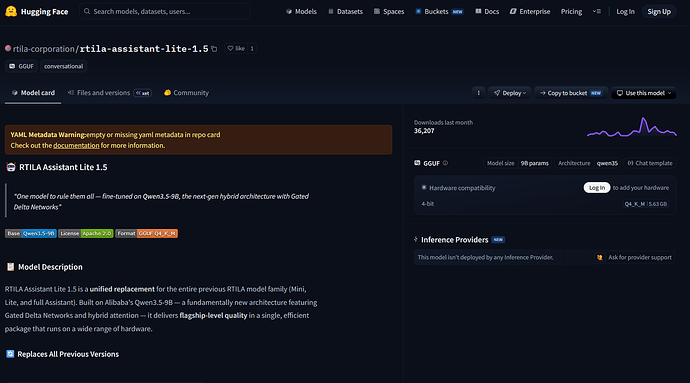Screen dimensions: 690x383
Task: Open the Enterprise page
Action: 530,11
